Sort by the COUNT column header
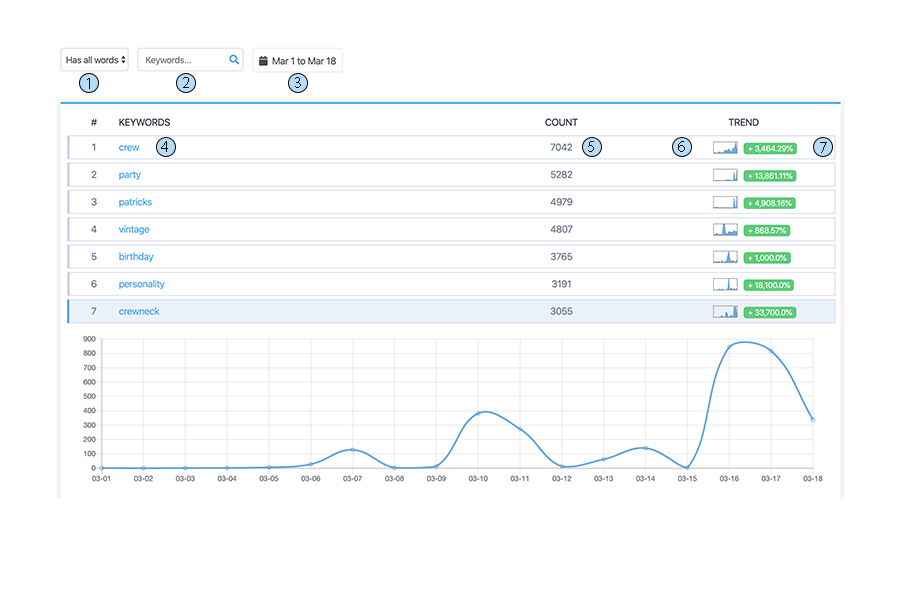 pos(561,122)
